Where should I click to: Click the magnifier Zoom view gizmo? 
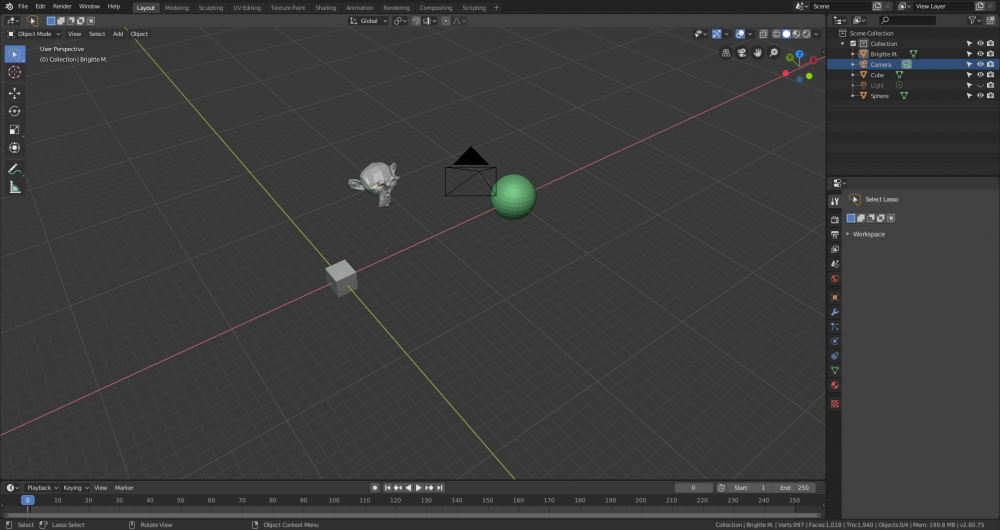(774, 53)
